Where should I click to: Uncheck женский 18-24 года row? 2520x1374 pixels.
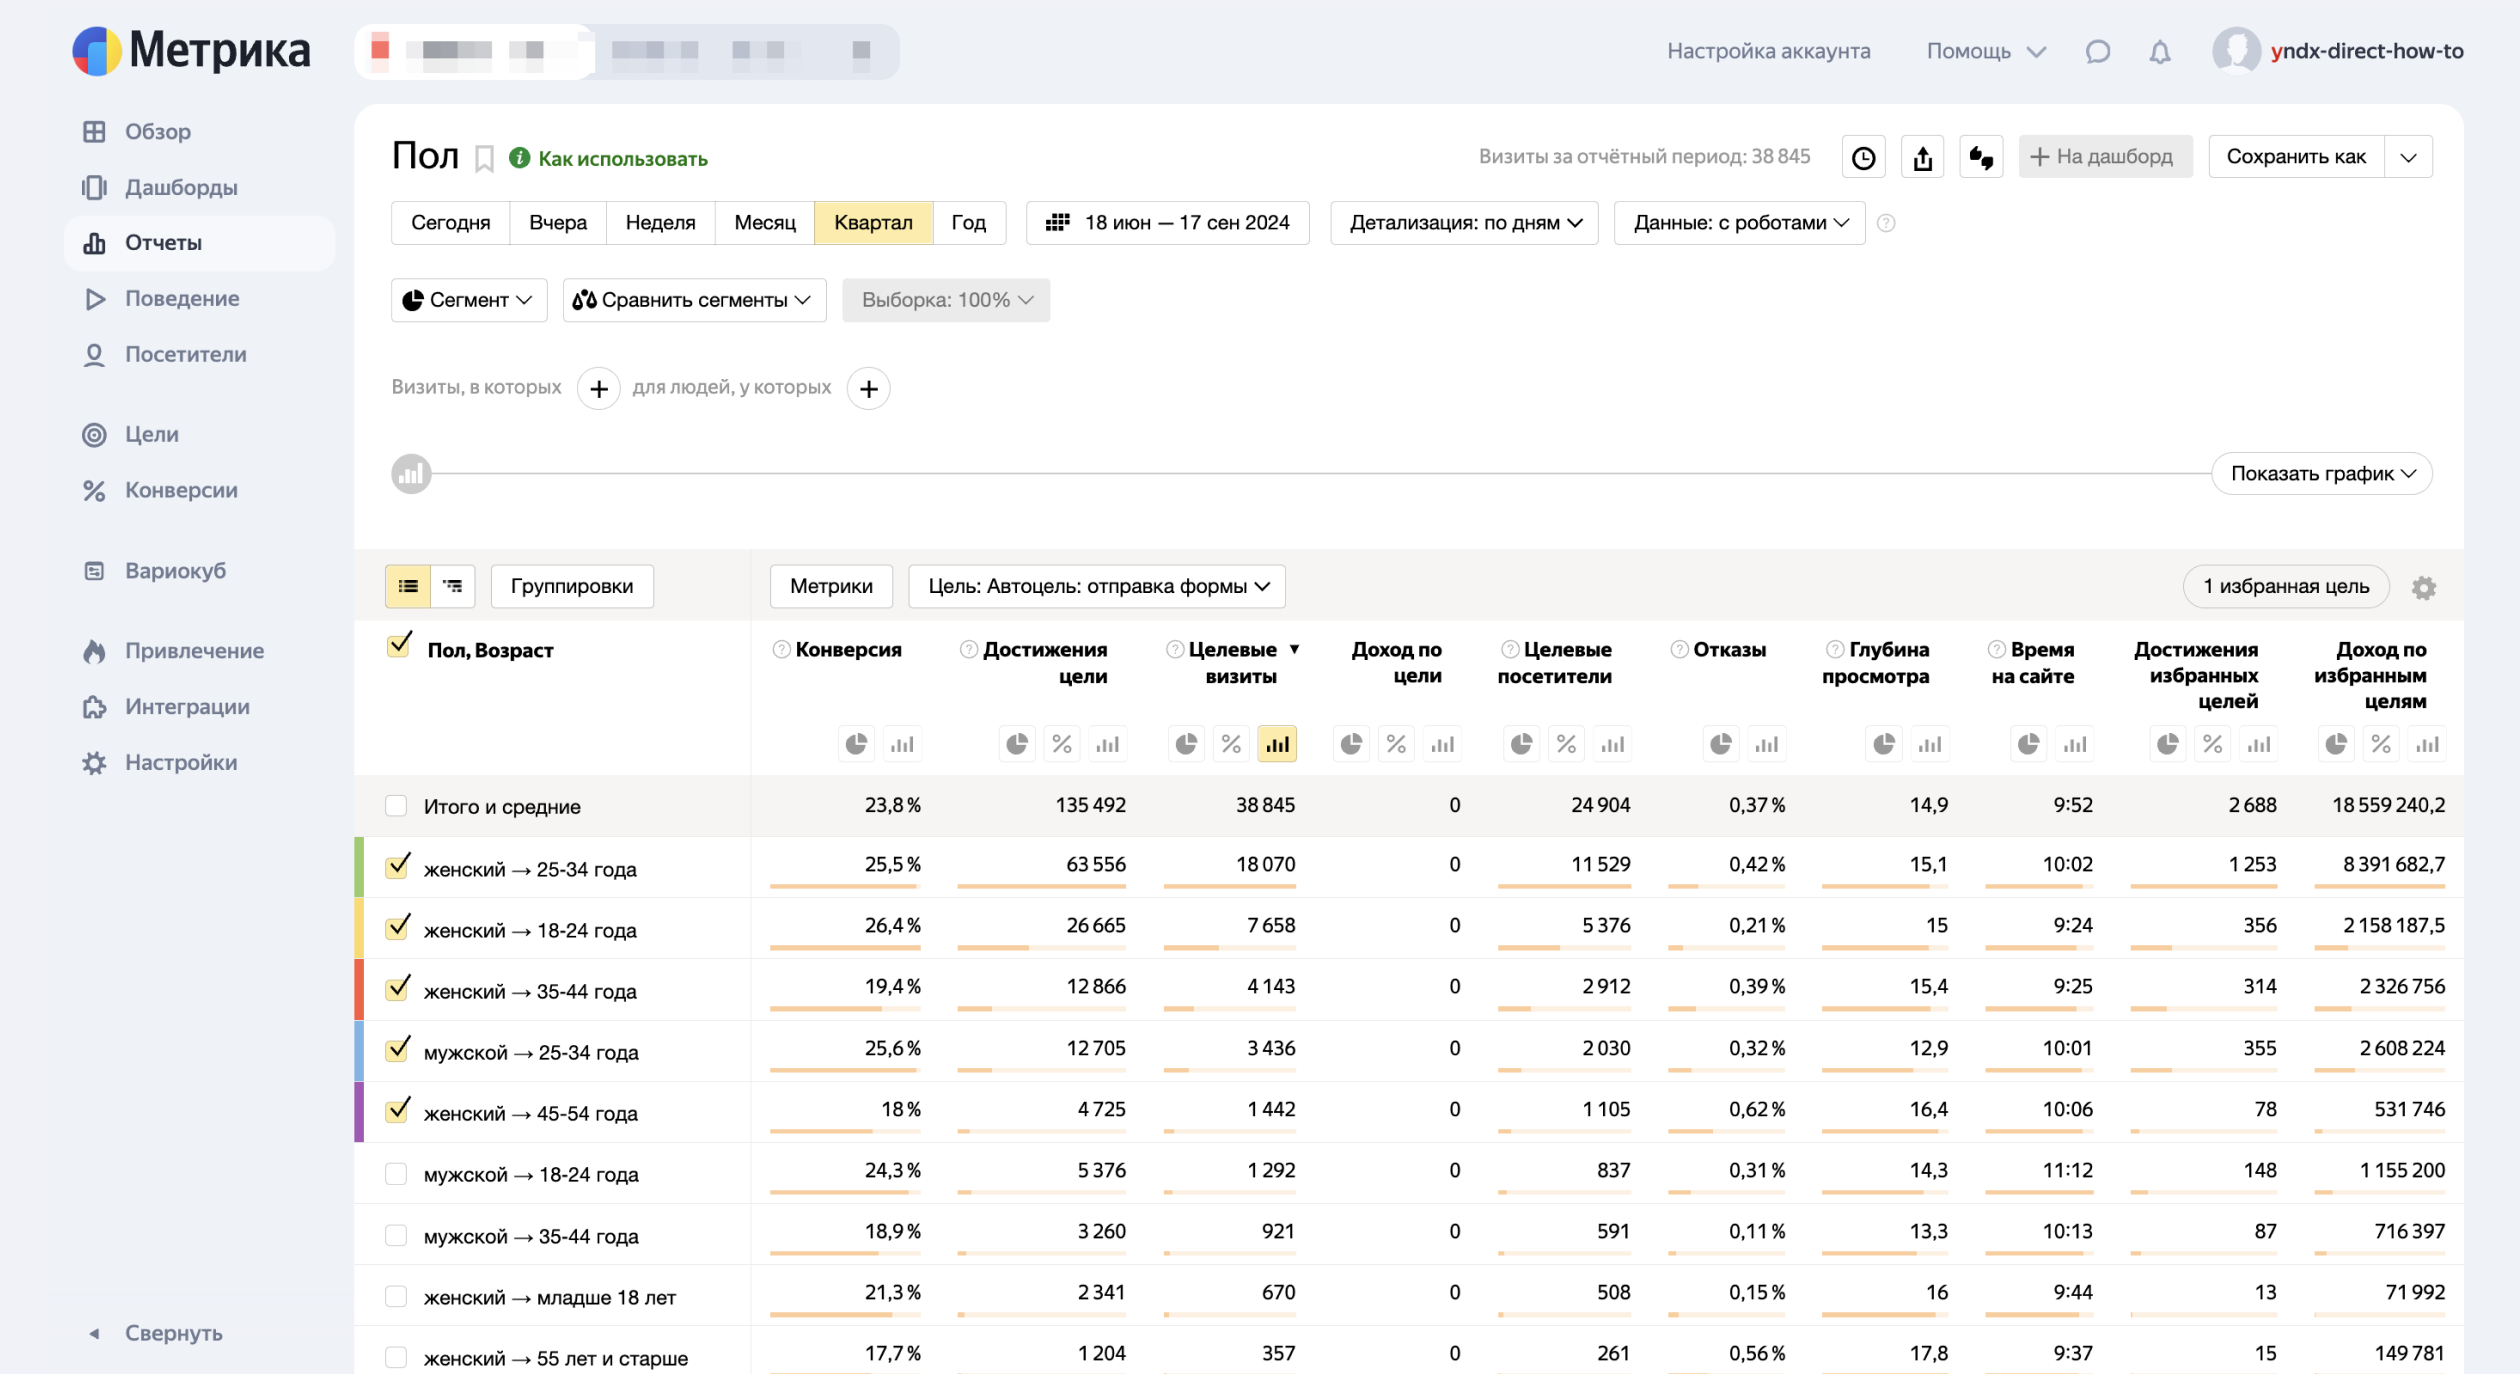(398, 927)
